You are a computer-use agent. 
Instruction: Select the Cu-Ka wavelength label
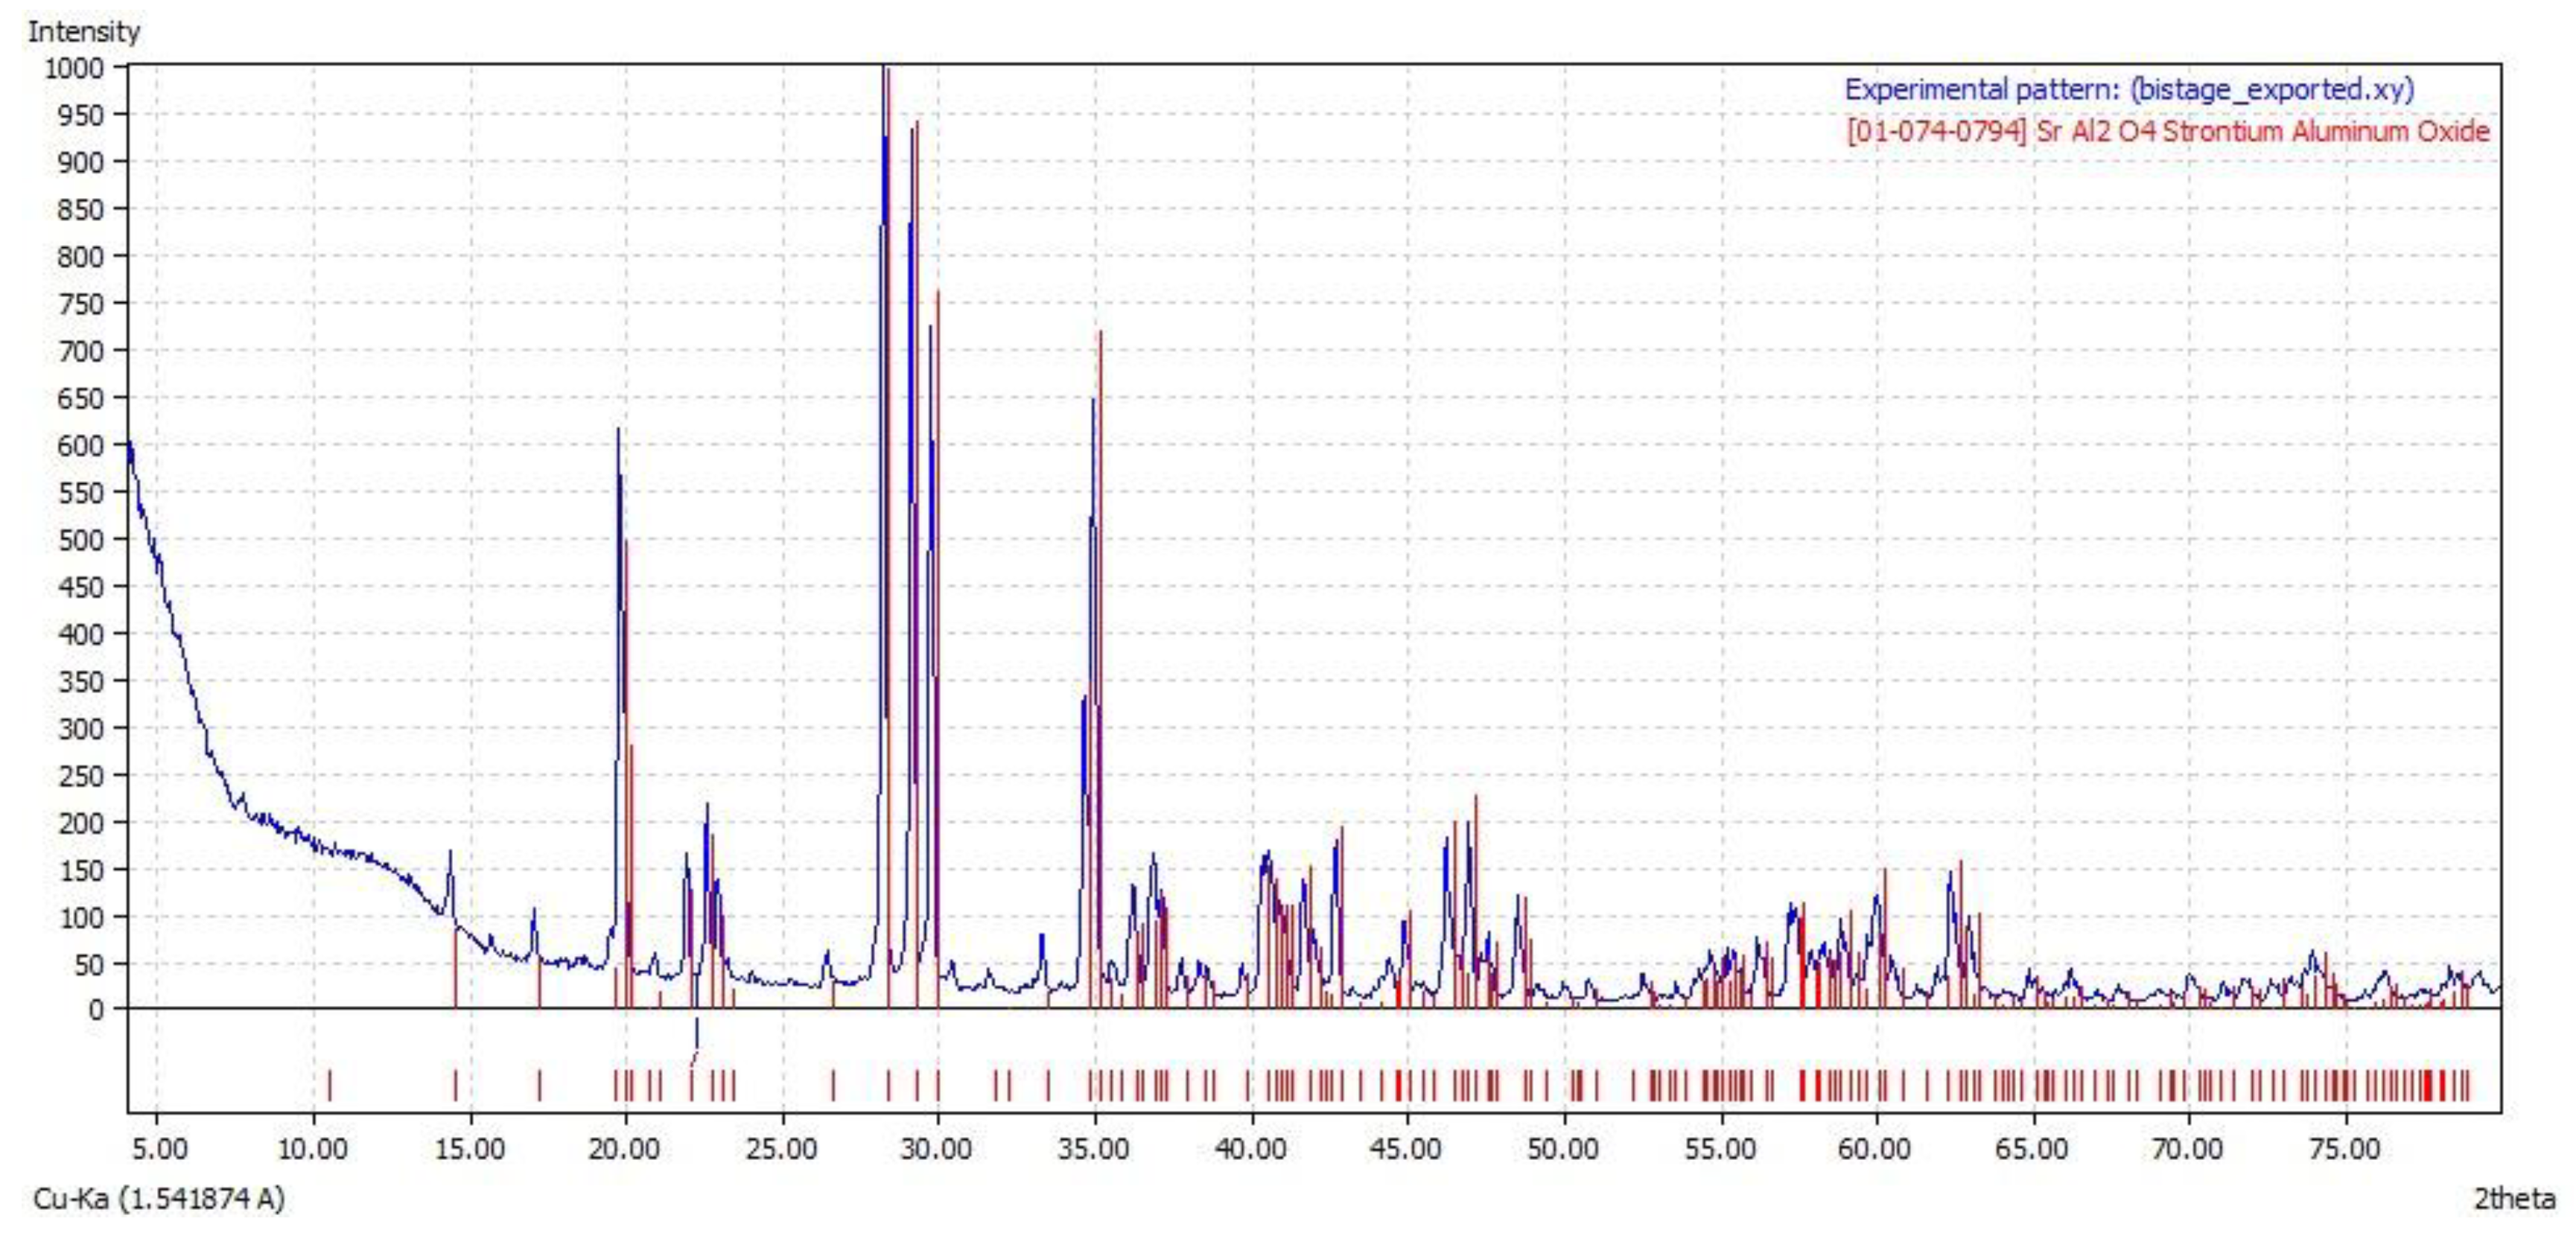159,1198
